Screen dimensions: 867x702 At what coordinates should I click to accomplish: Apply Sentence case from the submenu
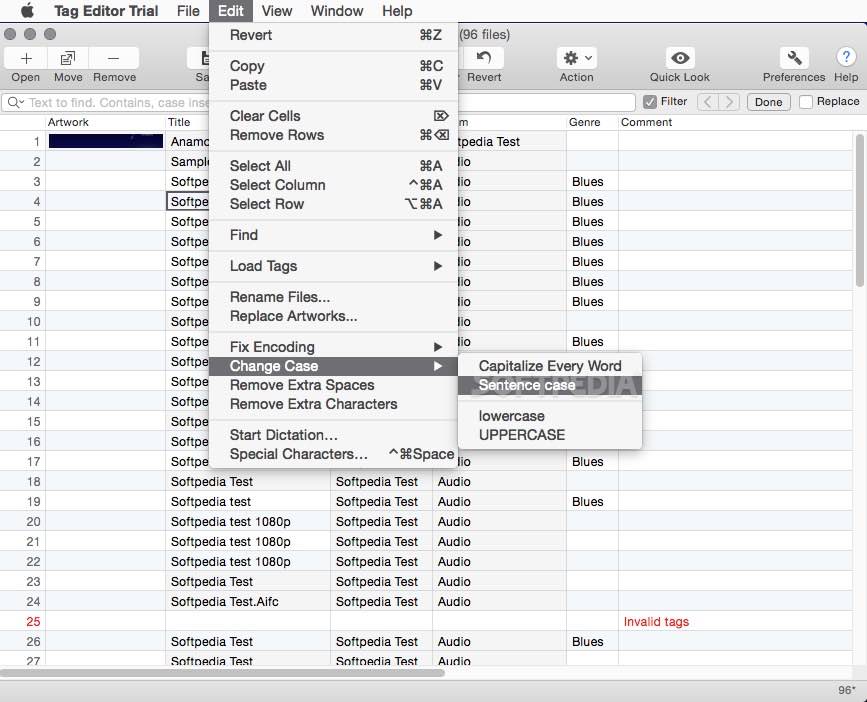[x=527, y=385]
